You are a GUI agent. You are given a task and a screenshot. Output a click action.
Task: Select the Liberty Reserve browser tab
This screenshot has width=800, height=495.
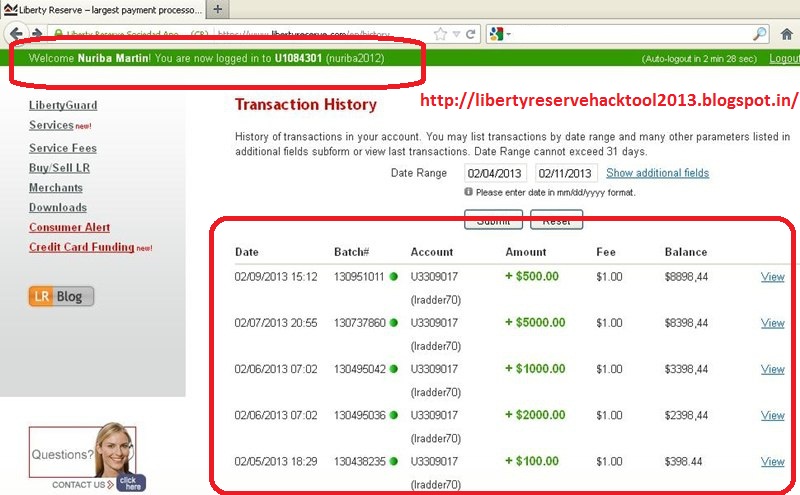click(102, 9)
